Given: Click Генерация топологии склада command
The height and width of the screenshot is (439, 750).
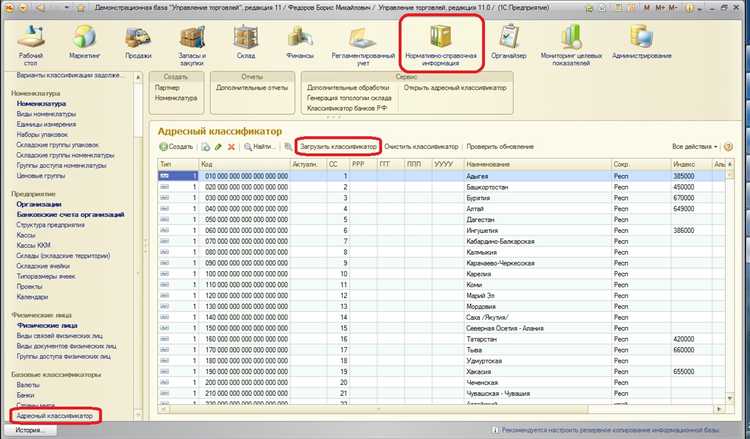Looking at the screenshot, I should point(349,98).
